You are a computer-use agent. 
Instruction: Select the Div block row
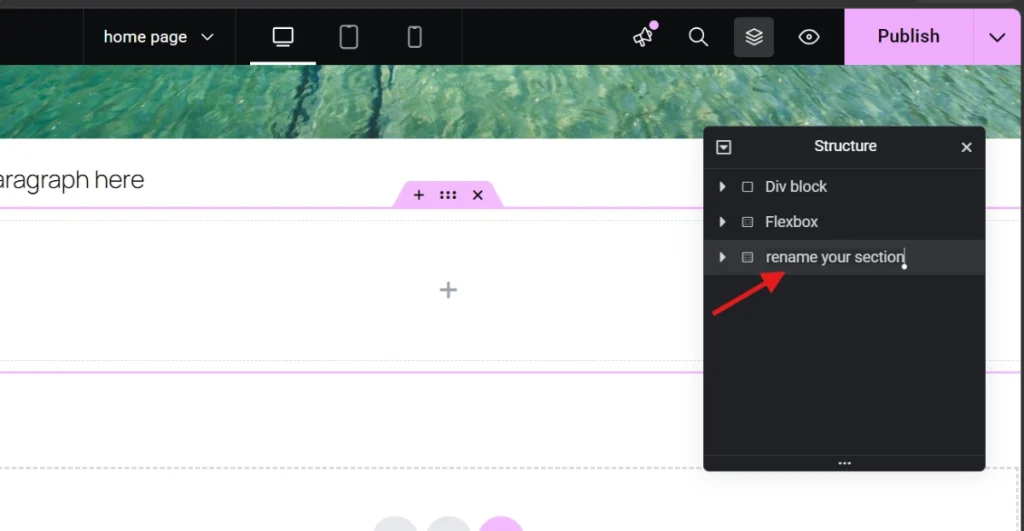pos(844,187)
